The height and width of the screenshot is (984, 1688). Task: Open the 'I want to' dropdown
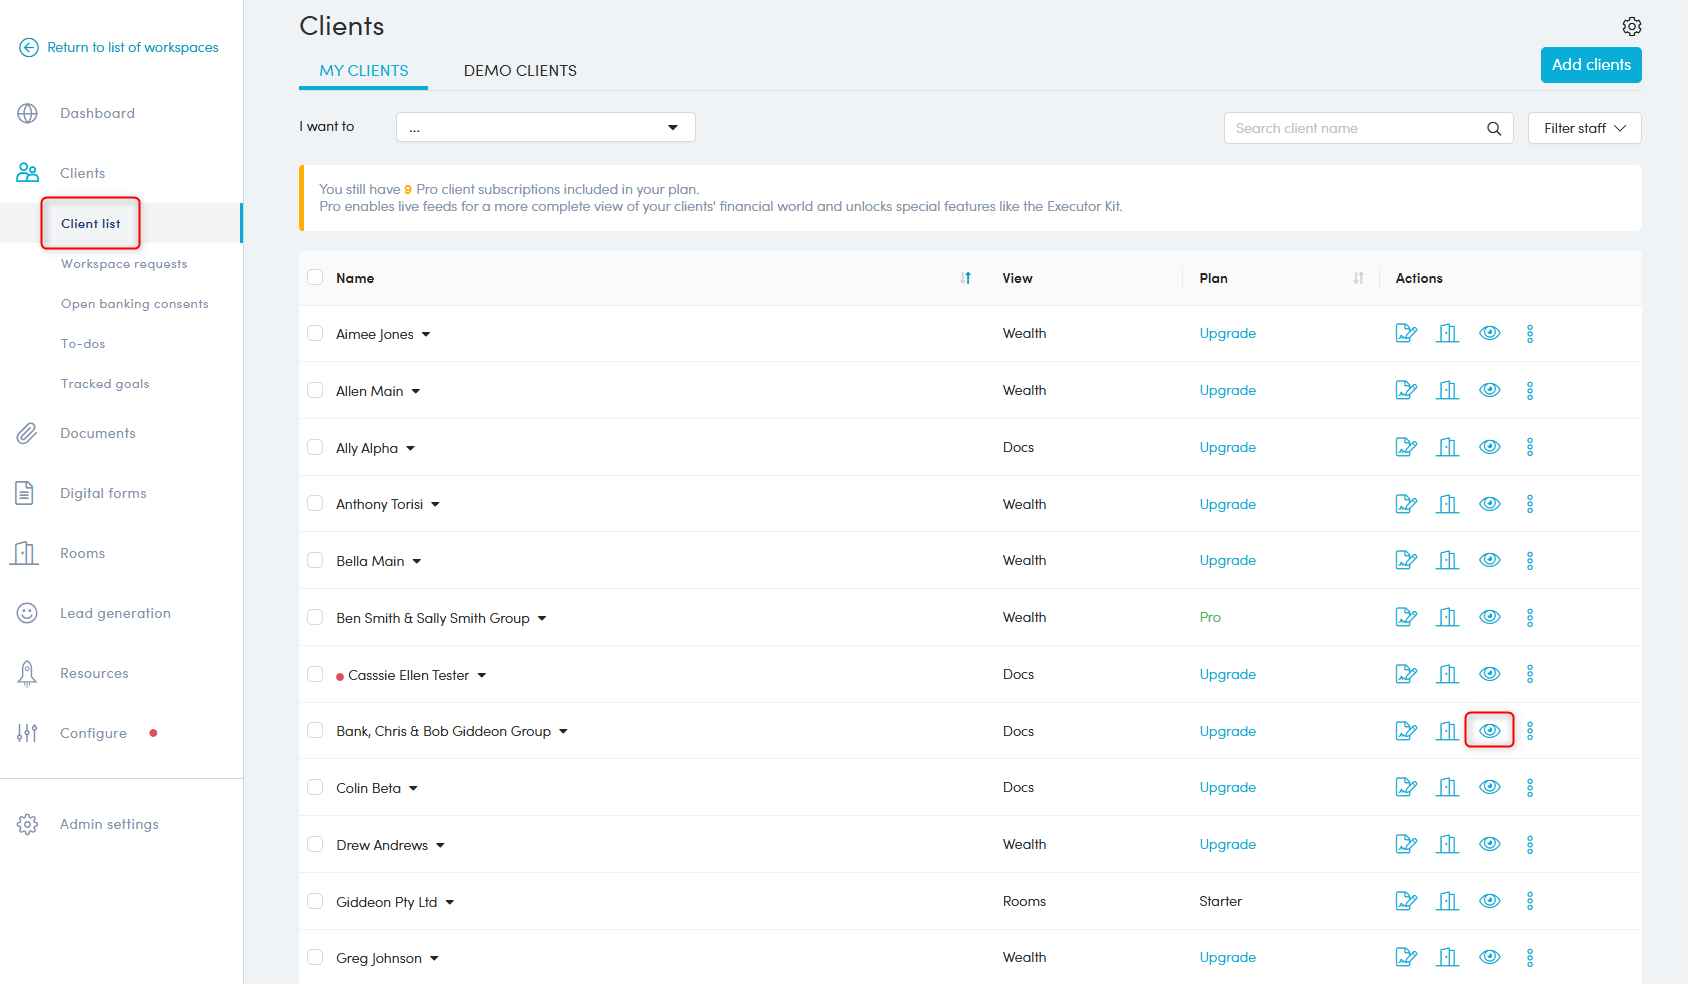click(545, 127)
